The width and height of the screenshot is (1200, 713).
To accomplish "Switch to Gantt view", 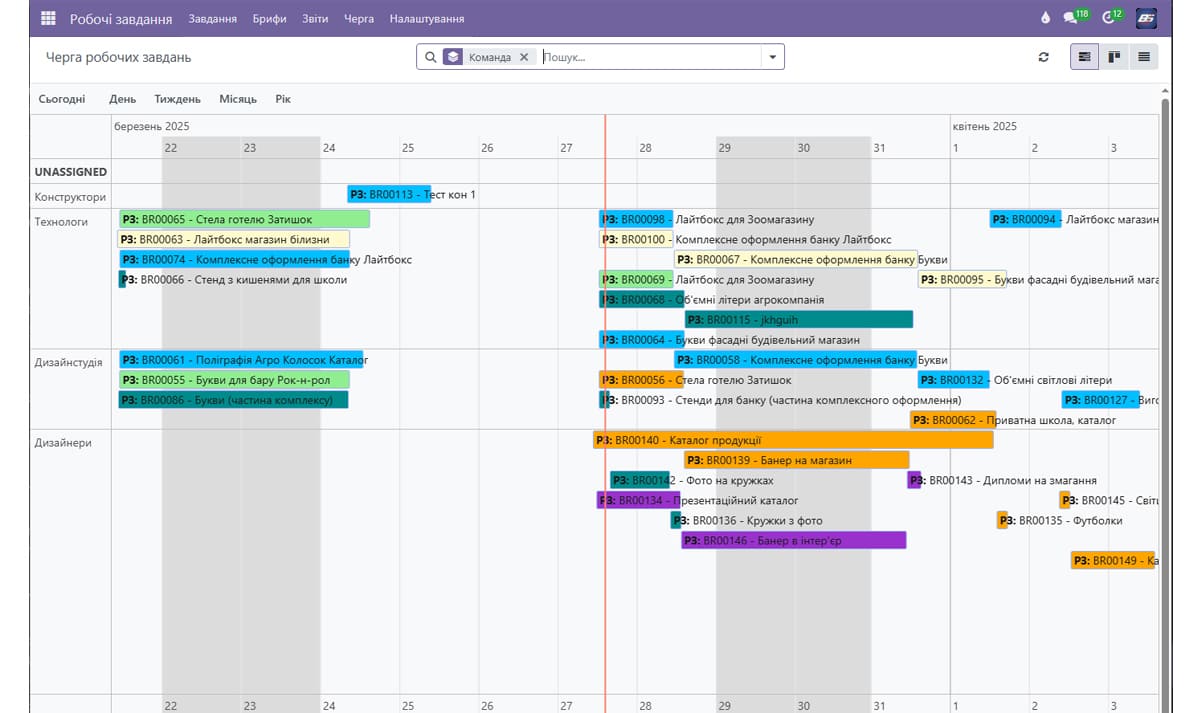I will pos(1084,57).
